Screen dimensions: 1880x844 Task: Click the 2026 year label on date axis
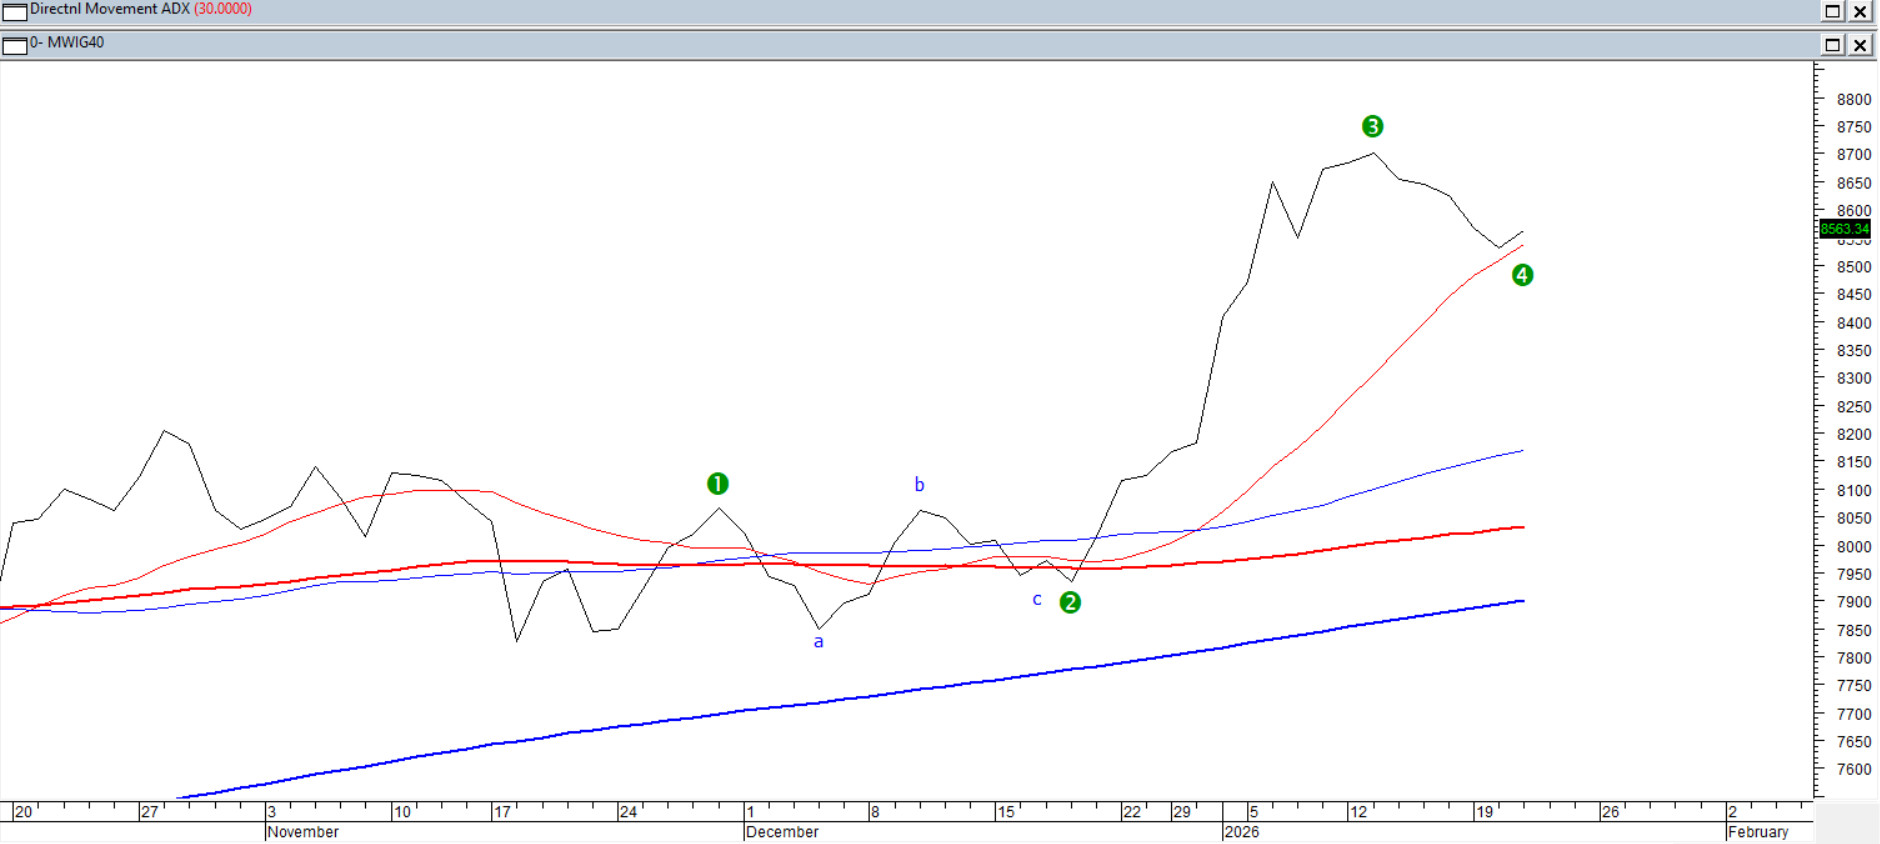pyautogui.click(x=1241, y=832)
